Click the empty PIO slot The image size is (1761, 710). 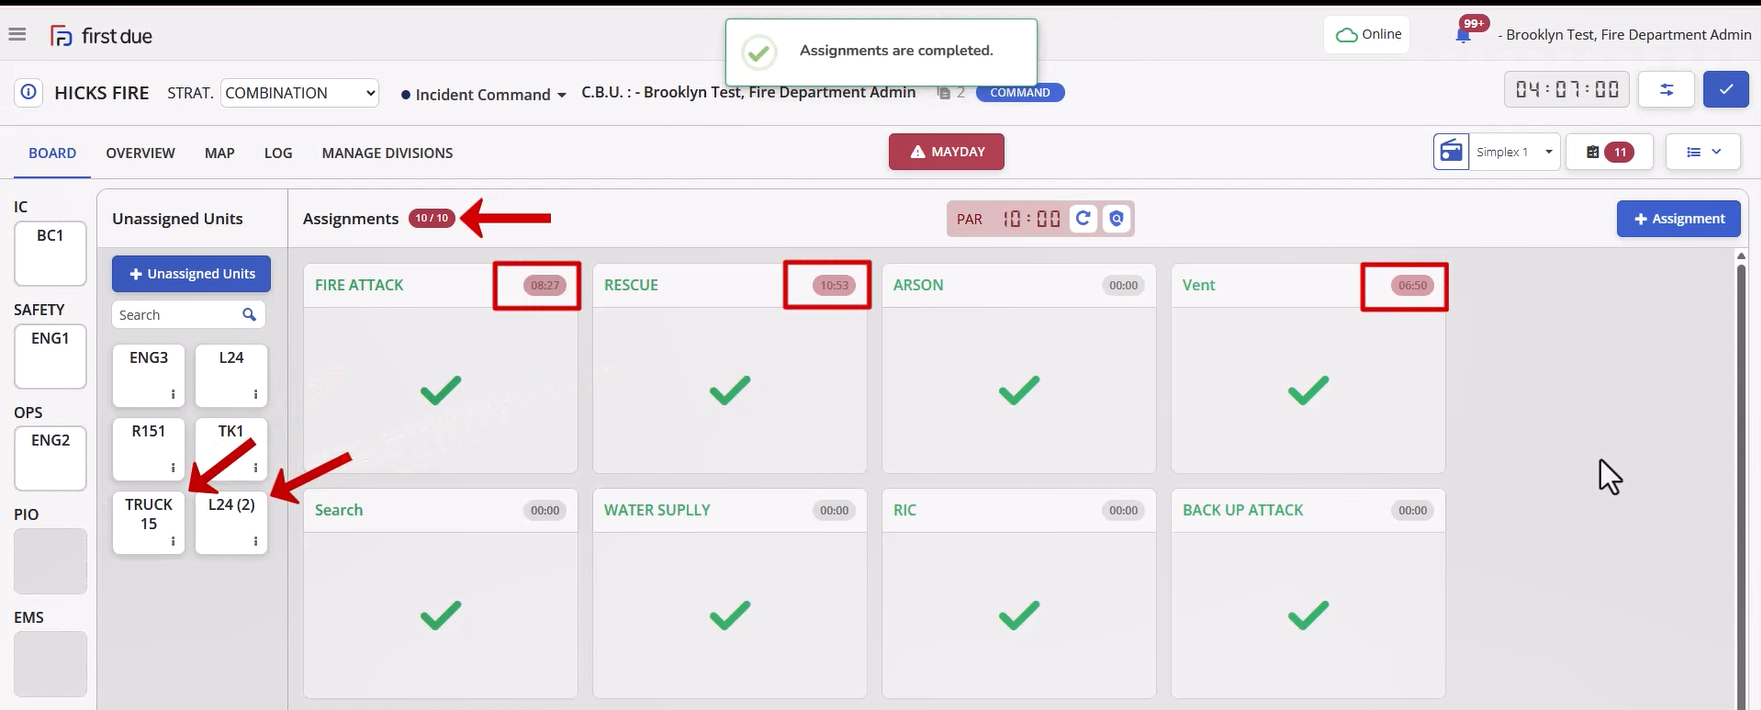coord(50,561)
